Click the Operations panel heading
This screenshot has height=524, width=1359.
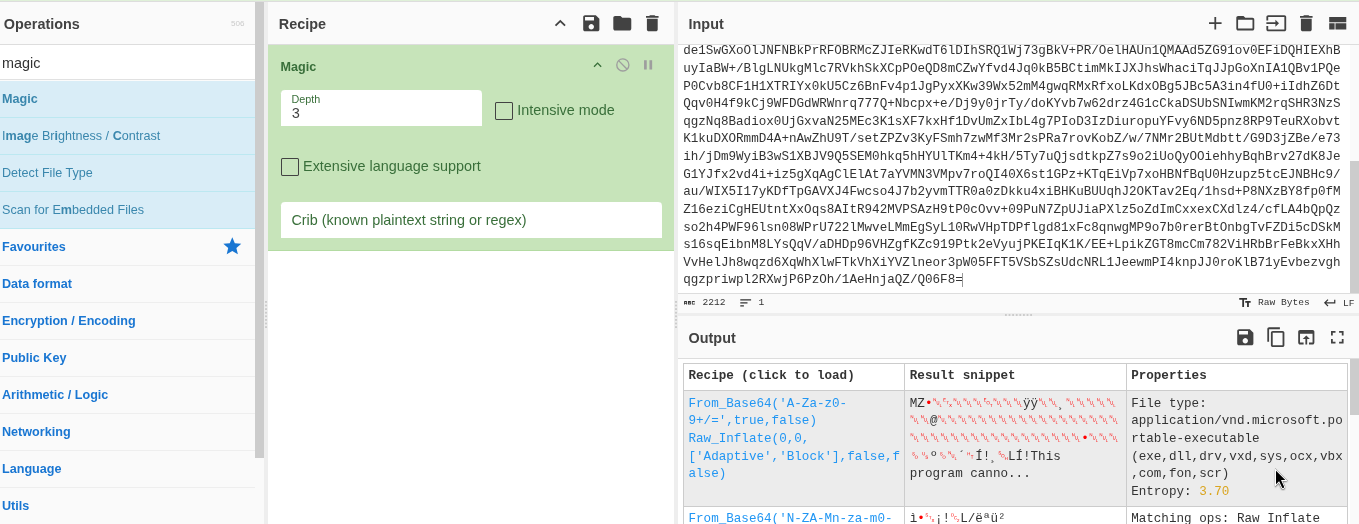(41, 23)
